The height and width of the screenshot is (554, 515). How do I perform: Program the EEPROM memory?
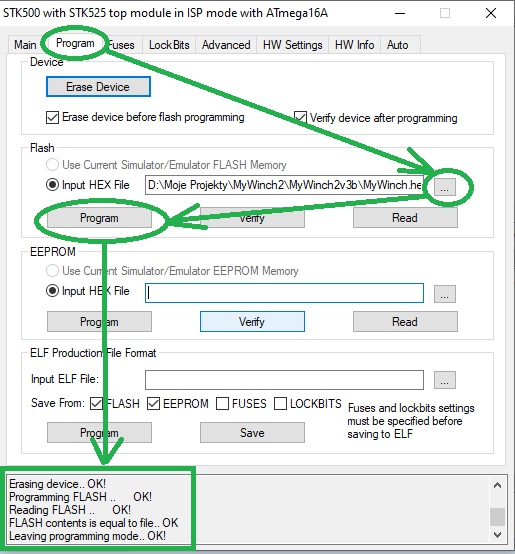[99, 322]
